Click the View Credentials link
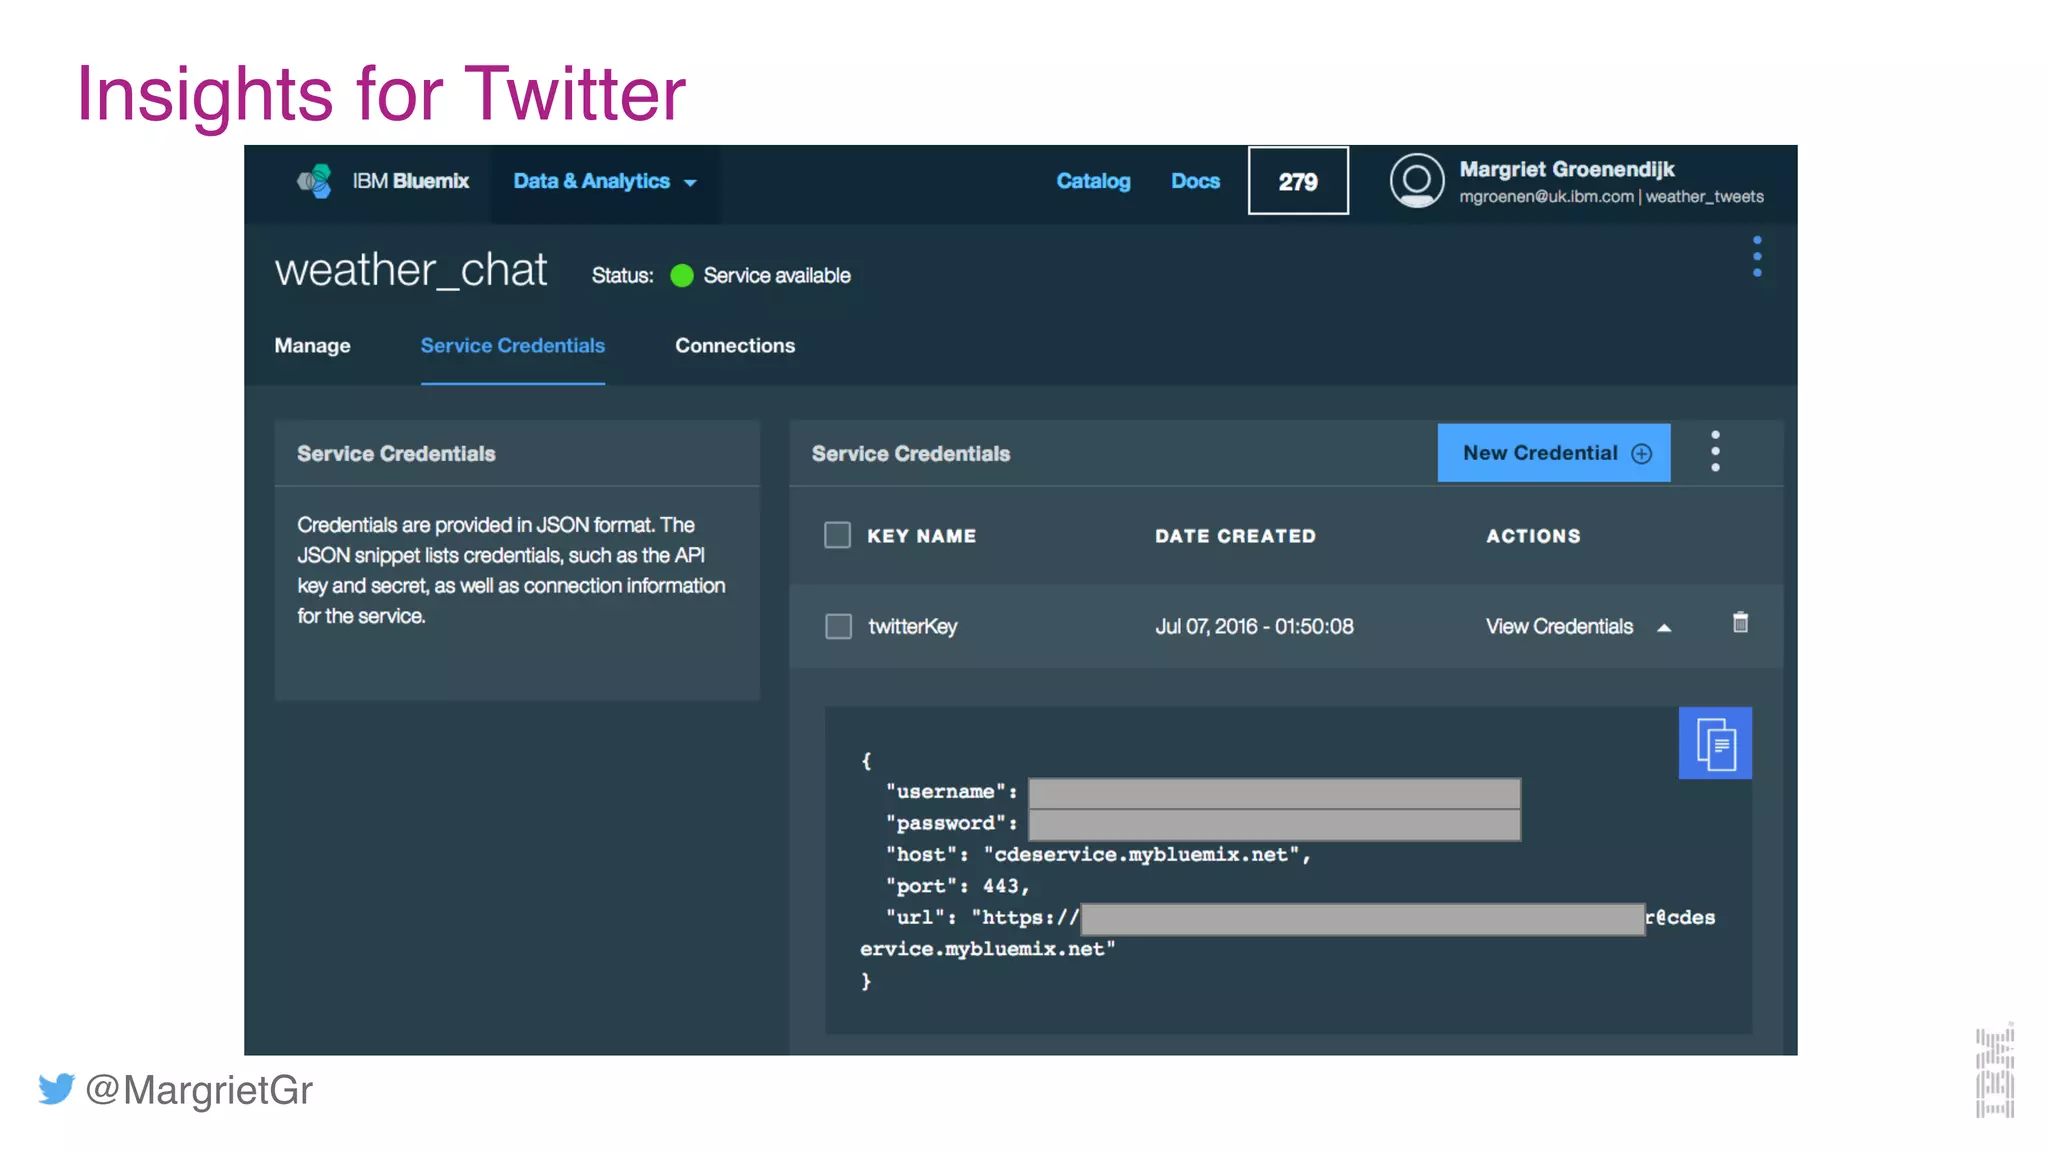This screenshot has height=1152, width=2048. pos(1559,627)
